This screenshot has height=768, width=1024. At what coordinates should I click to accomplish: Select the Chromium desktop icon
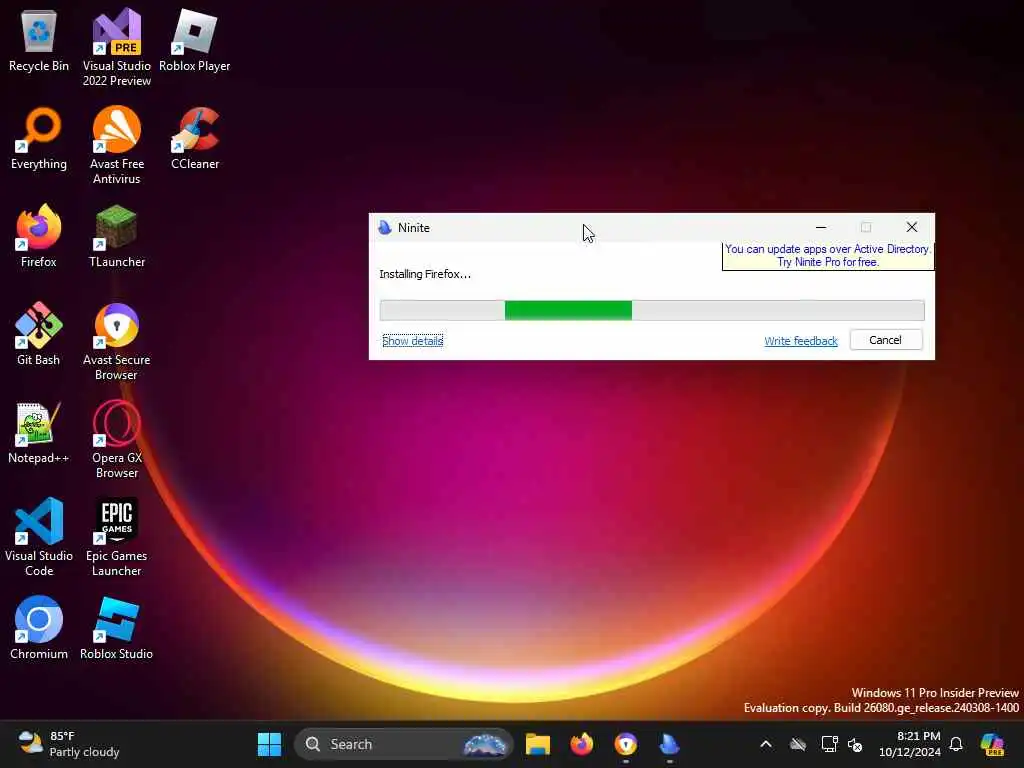[x=39, y=628]
